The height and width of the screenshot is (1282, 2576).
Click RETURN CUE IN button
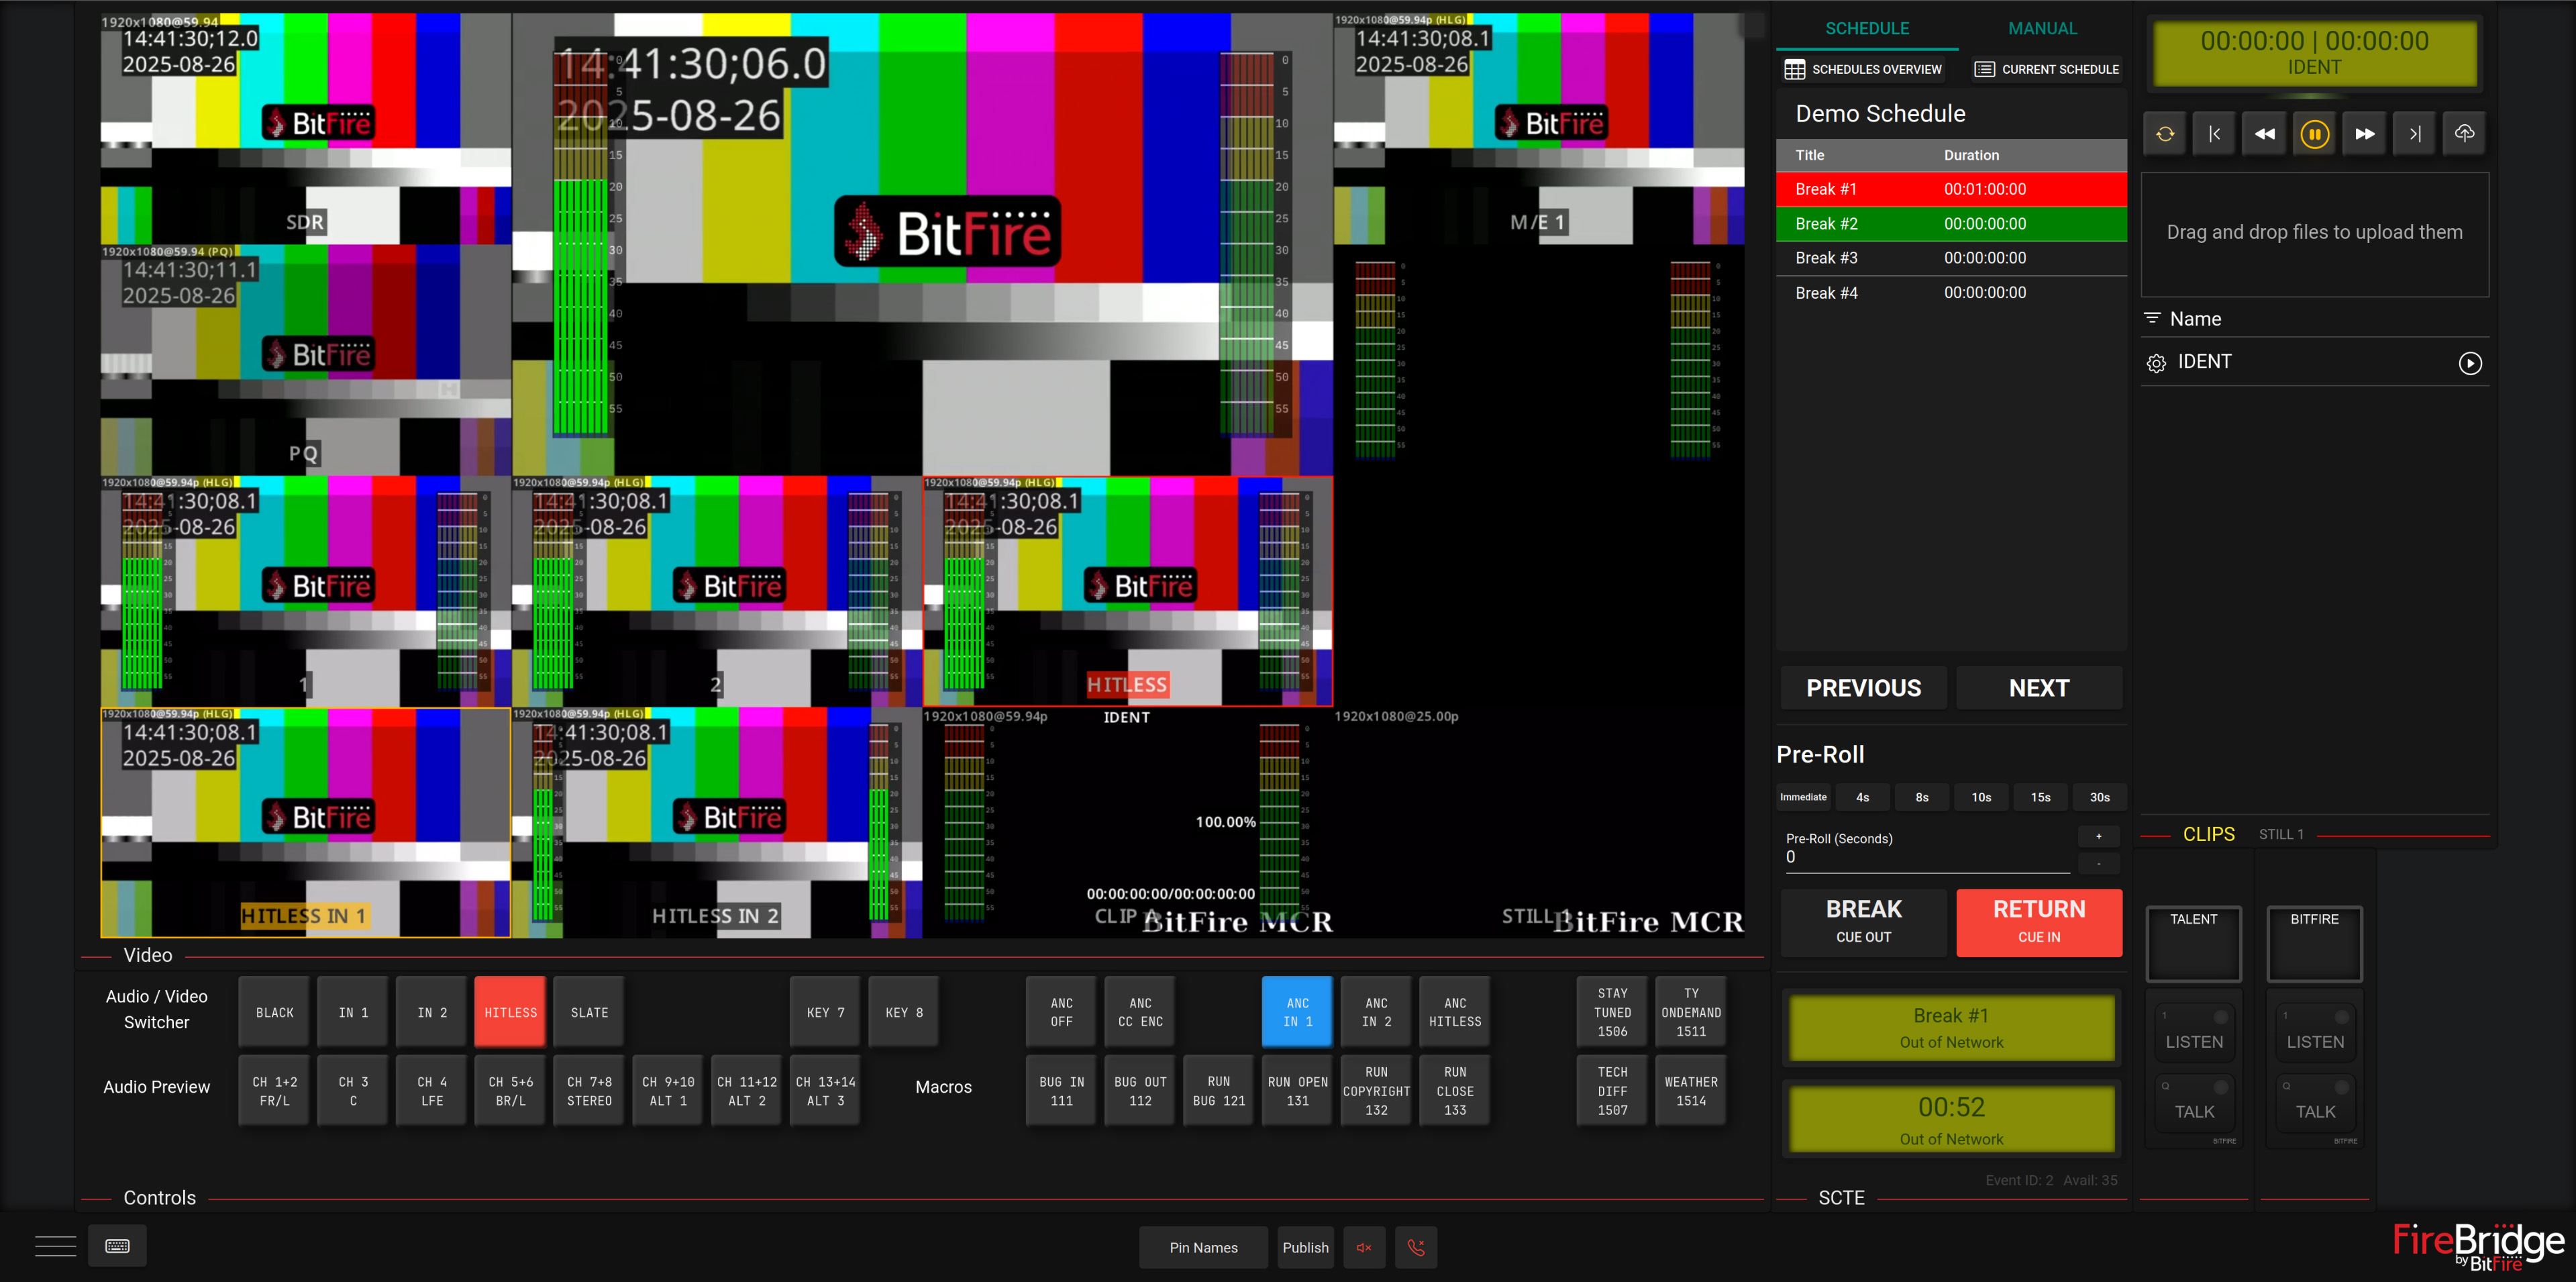coord(2039,922)
